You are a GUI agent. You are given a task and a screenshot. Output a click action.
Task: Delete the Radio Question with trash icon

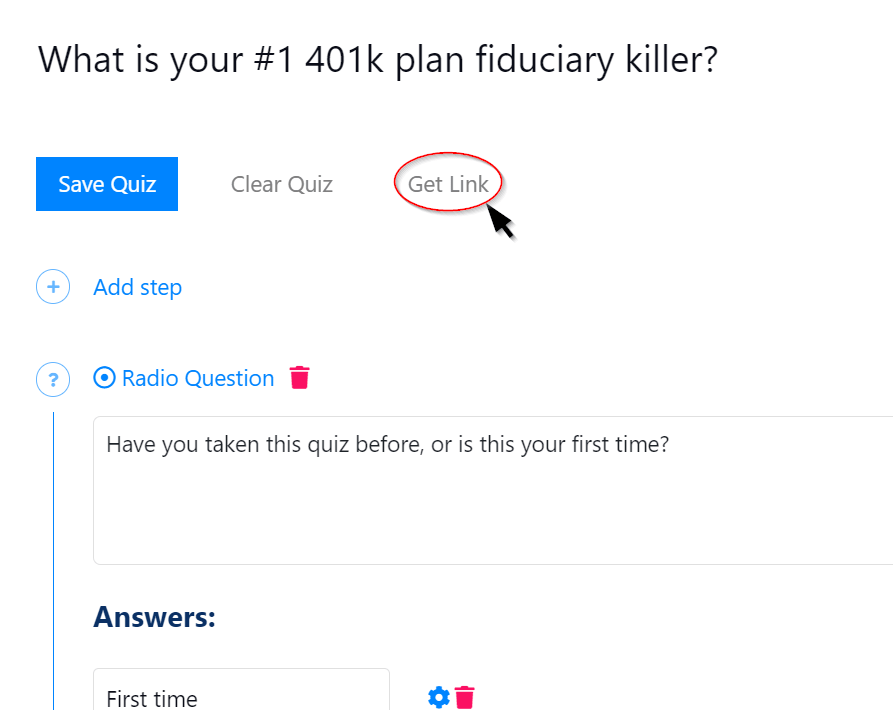click(300, 378)
